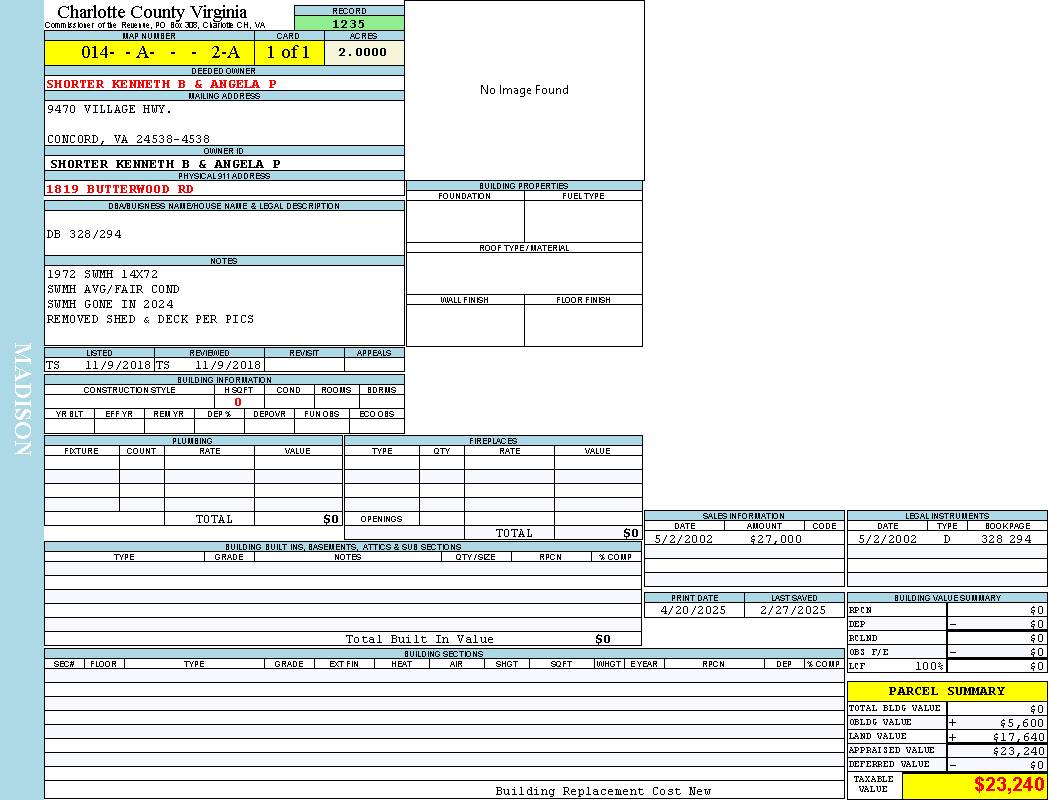Select physical address 1819 BUTTERWOOD RD
This screenshot has width=1050, height=800.
point(120,189)
